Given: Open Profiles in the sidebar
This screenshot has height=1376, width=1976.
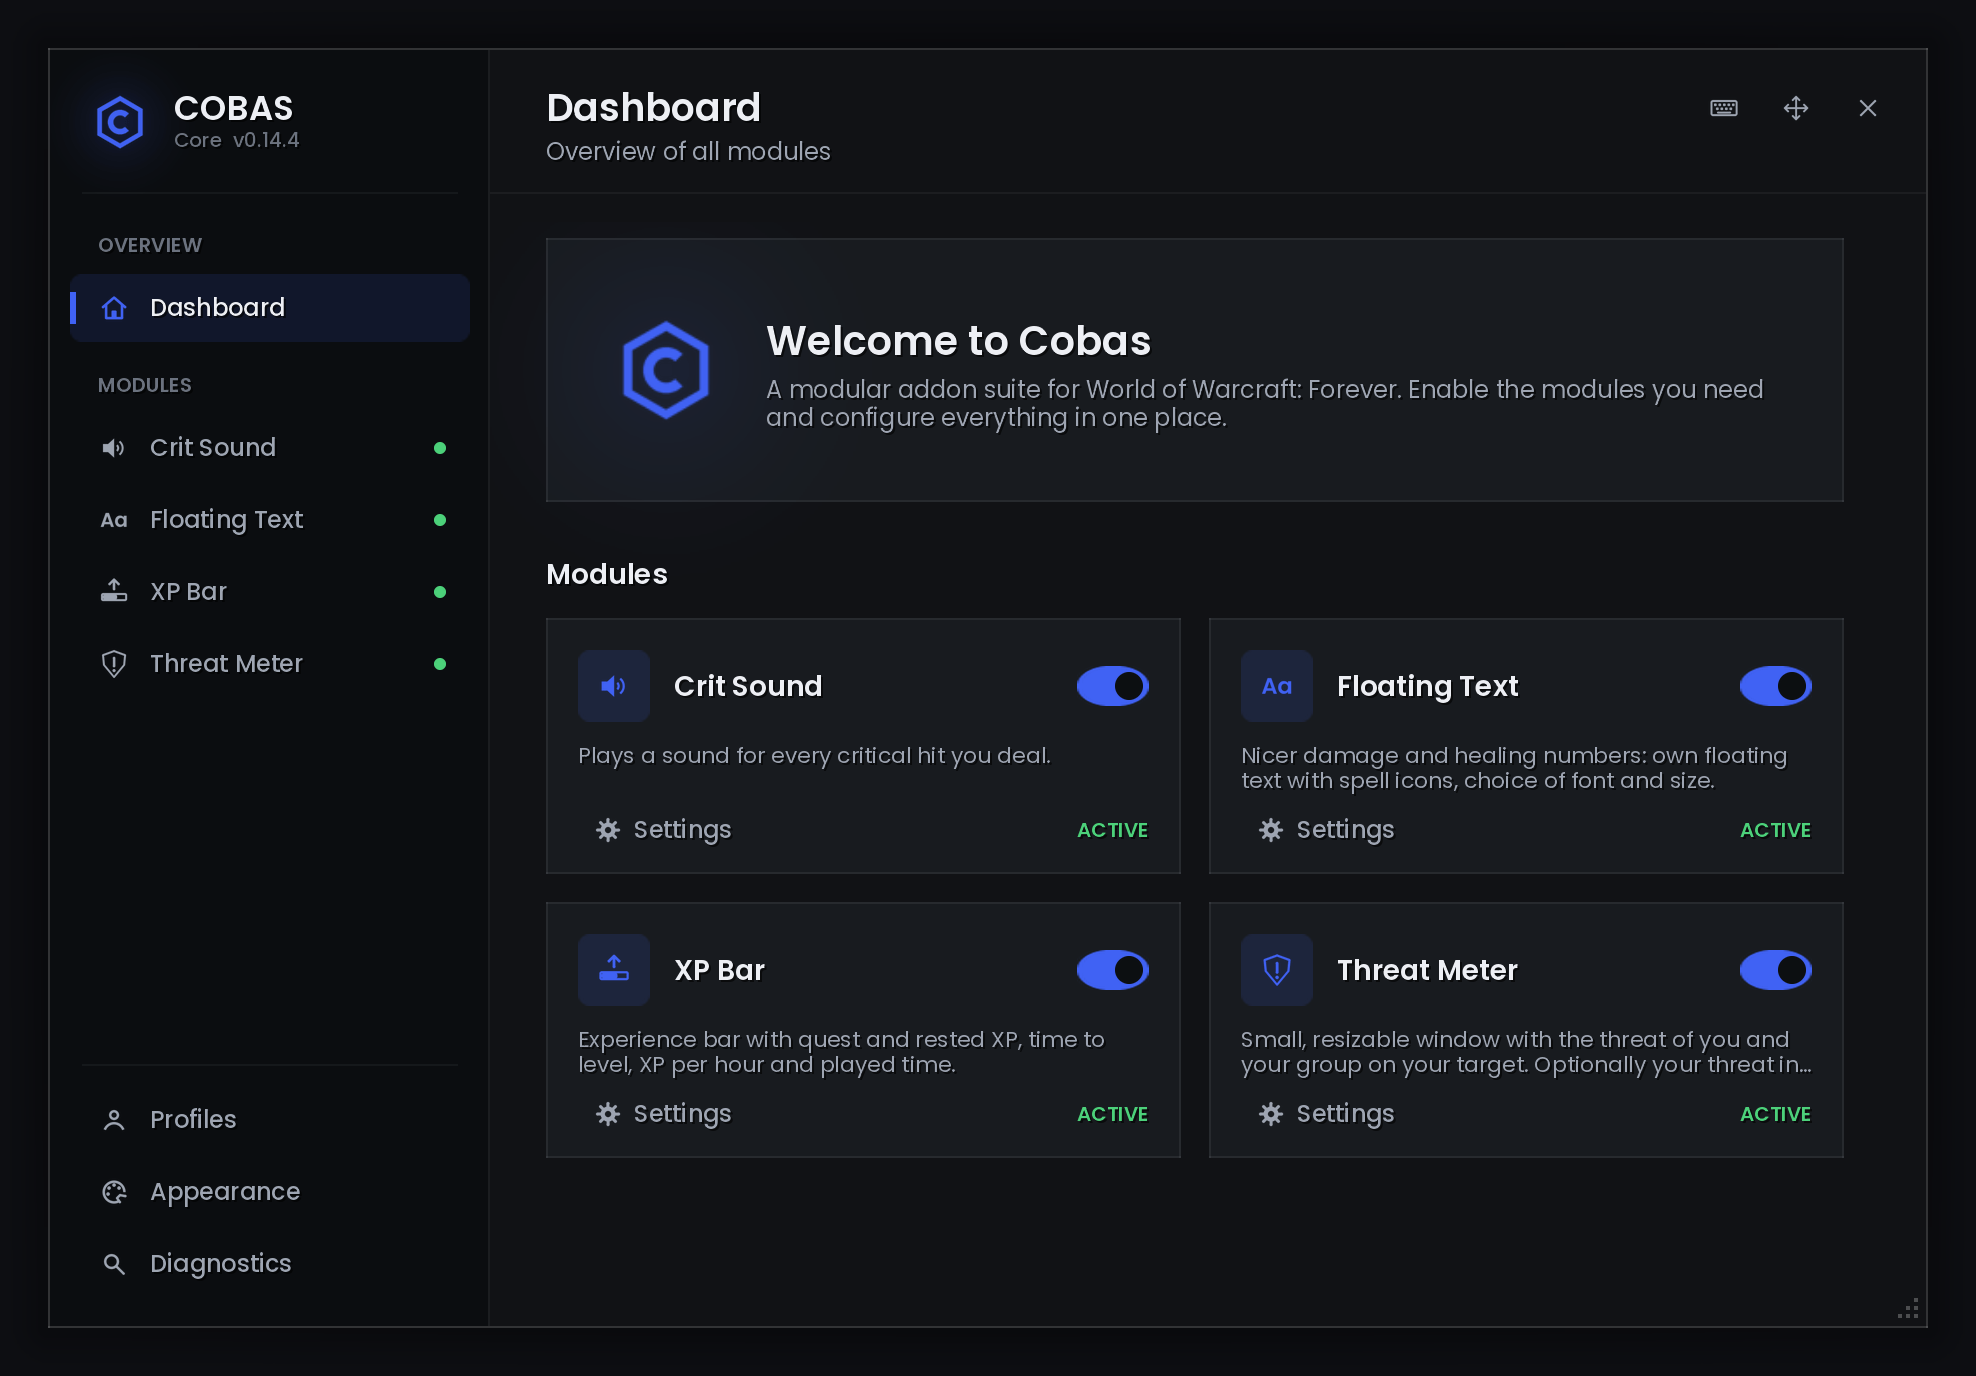Looking at the screenshot, I should [x=270, y=1120].
